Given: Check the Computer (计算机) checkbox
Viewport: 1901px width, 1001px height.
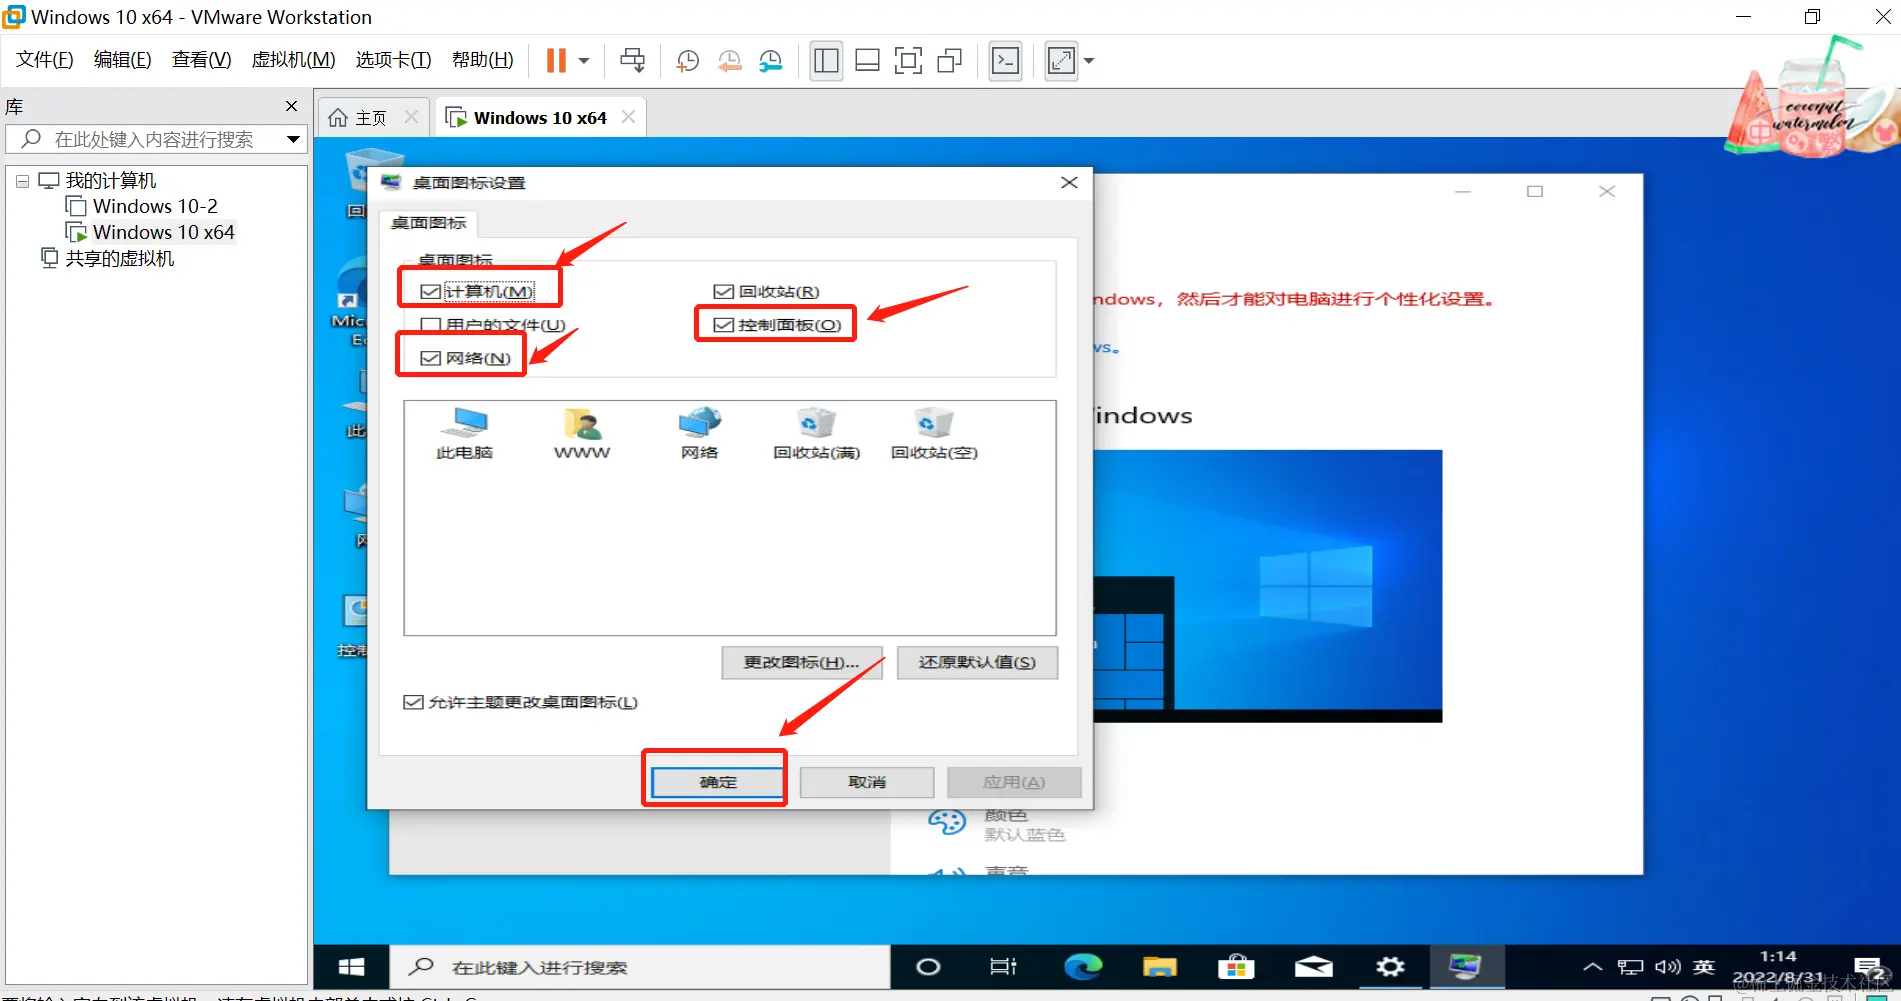Looking at the screenshot, I should [431, 291].
